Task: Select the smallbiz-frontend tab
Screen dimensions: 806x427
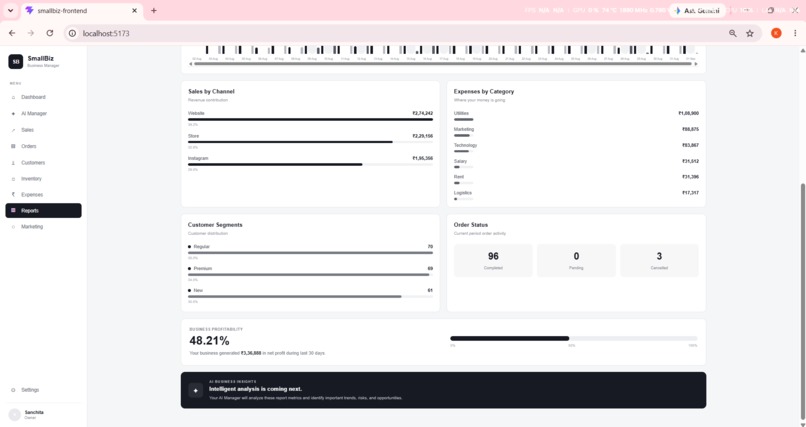Action: point(82,10)
